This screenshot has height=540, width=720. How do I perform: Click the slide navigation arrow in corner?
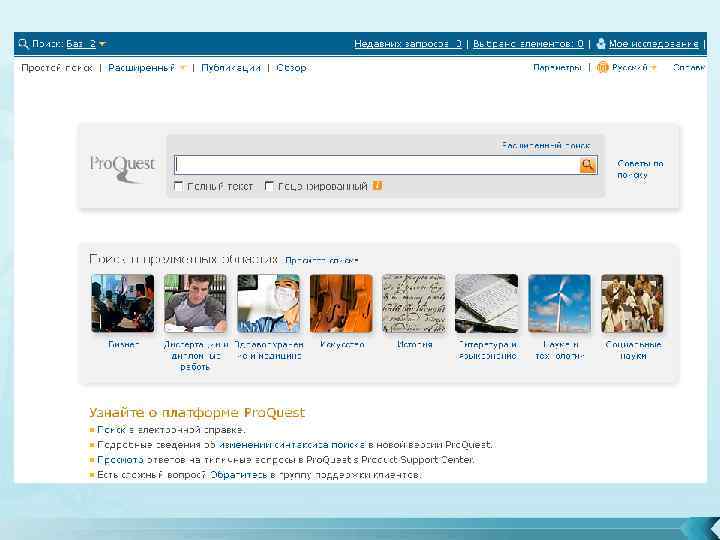click(x=702, y=528)
